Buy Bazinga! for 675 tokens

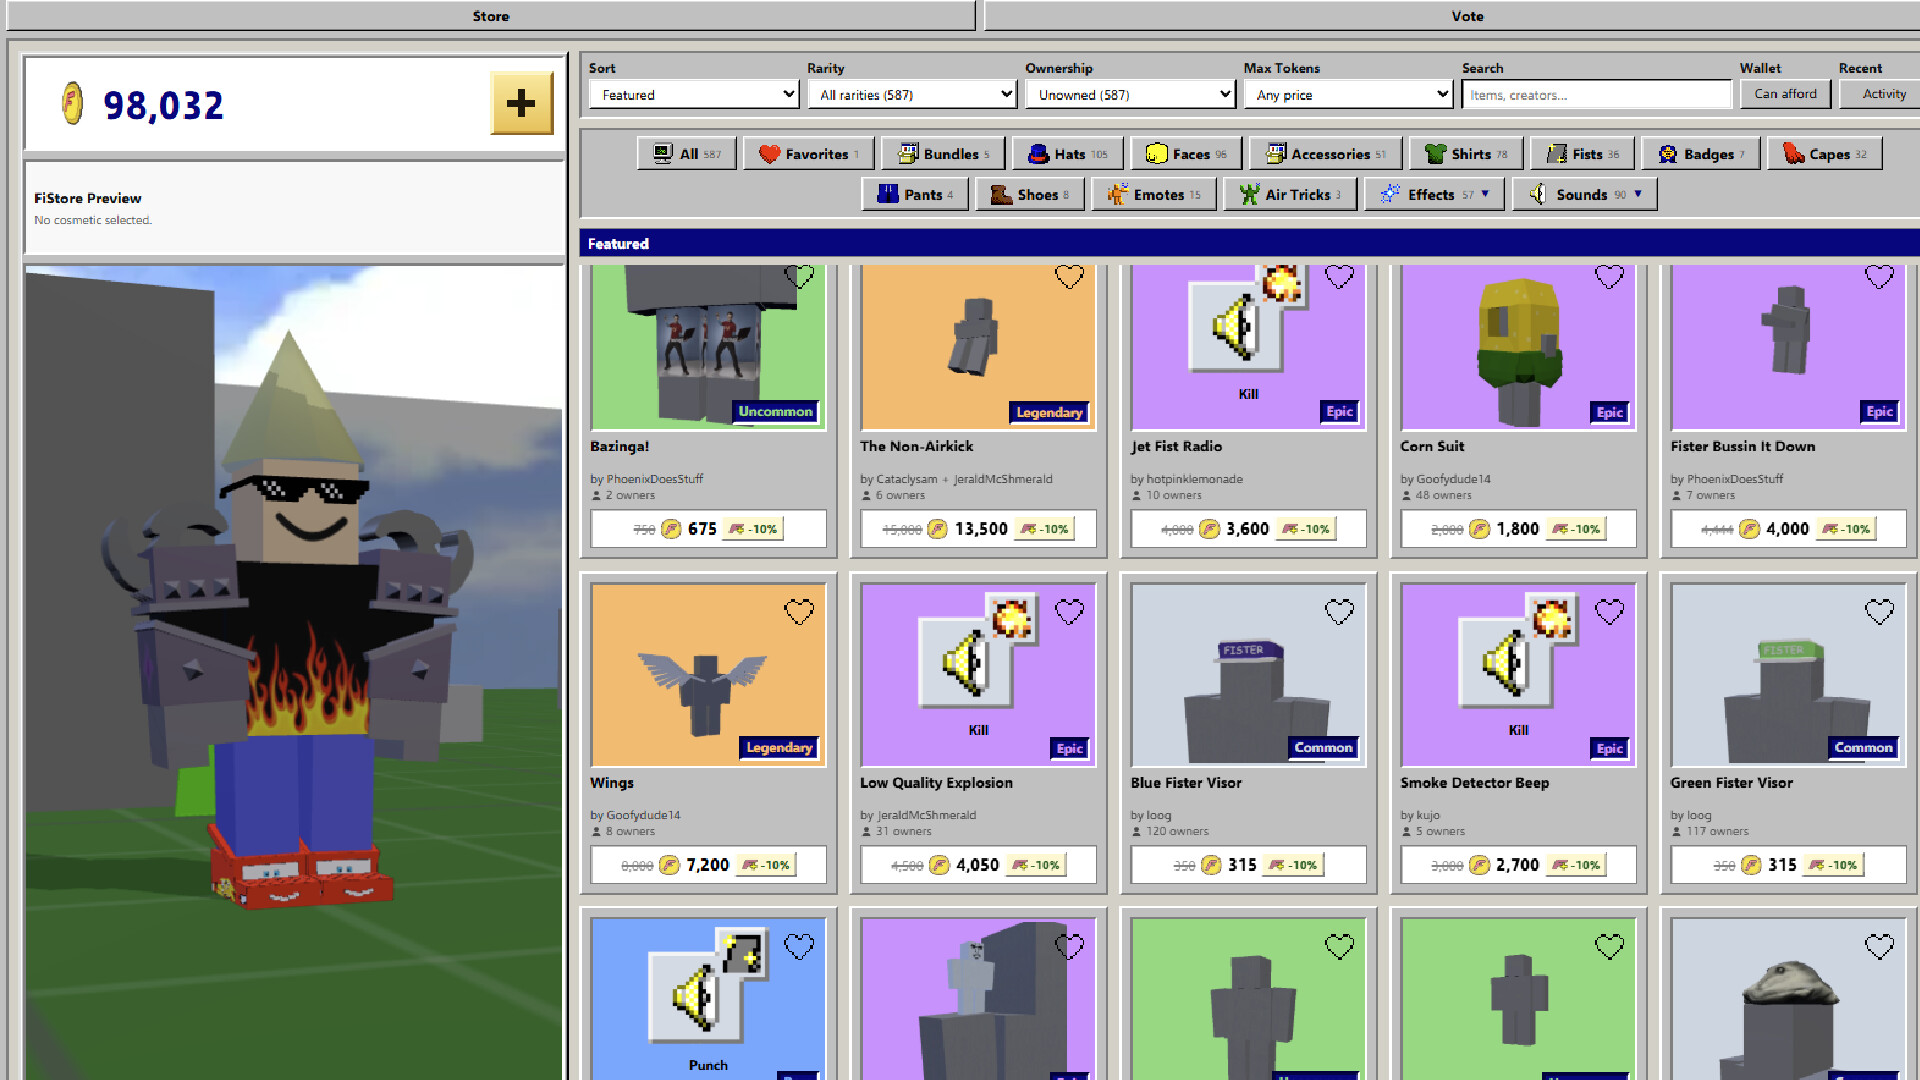[x=708, y=529]
